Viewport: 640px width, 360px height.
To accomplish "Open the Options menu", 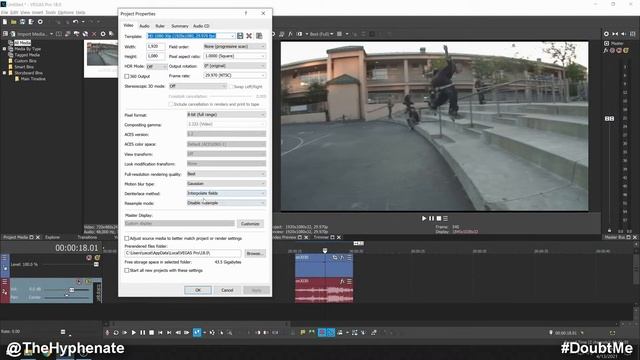I will [x=65, y=13].
